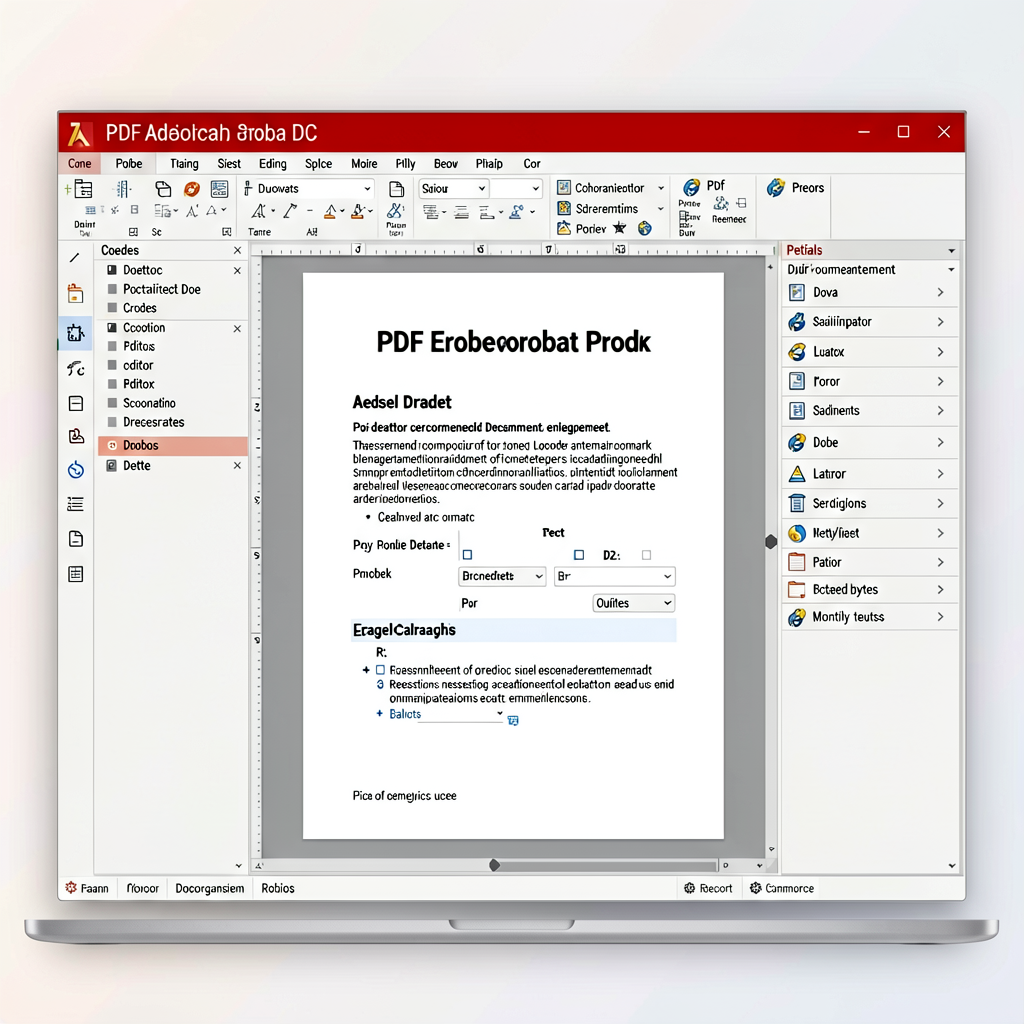This screenshot has width=1024, height=1024.
Task: Click the Recort status bar button
Action: (708, 888)
